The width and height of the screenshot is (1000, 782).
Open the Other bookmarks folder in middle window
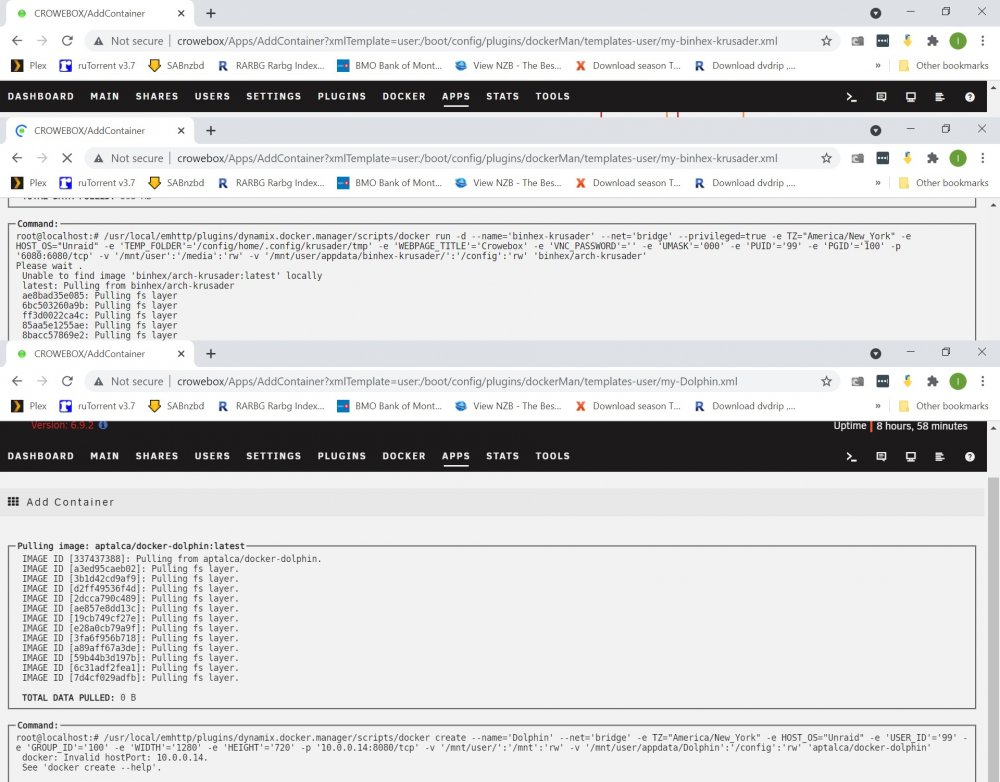(943, 183)
